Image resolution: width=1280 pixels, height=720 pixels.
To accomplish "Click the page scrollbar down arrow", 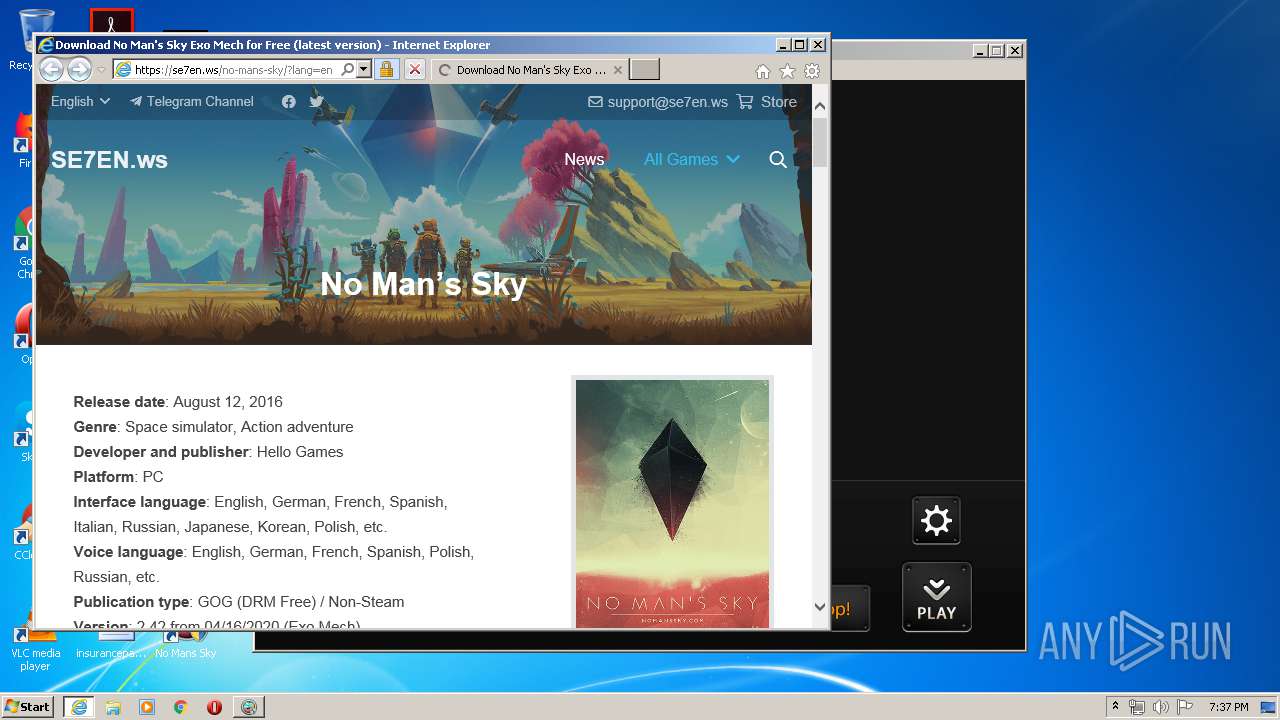I will (820, 607).
